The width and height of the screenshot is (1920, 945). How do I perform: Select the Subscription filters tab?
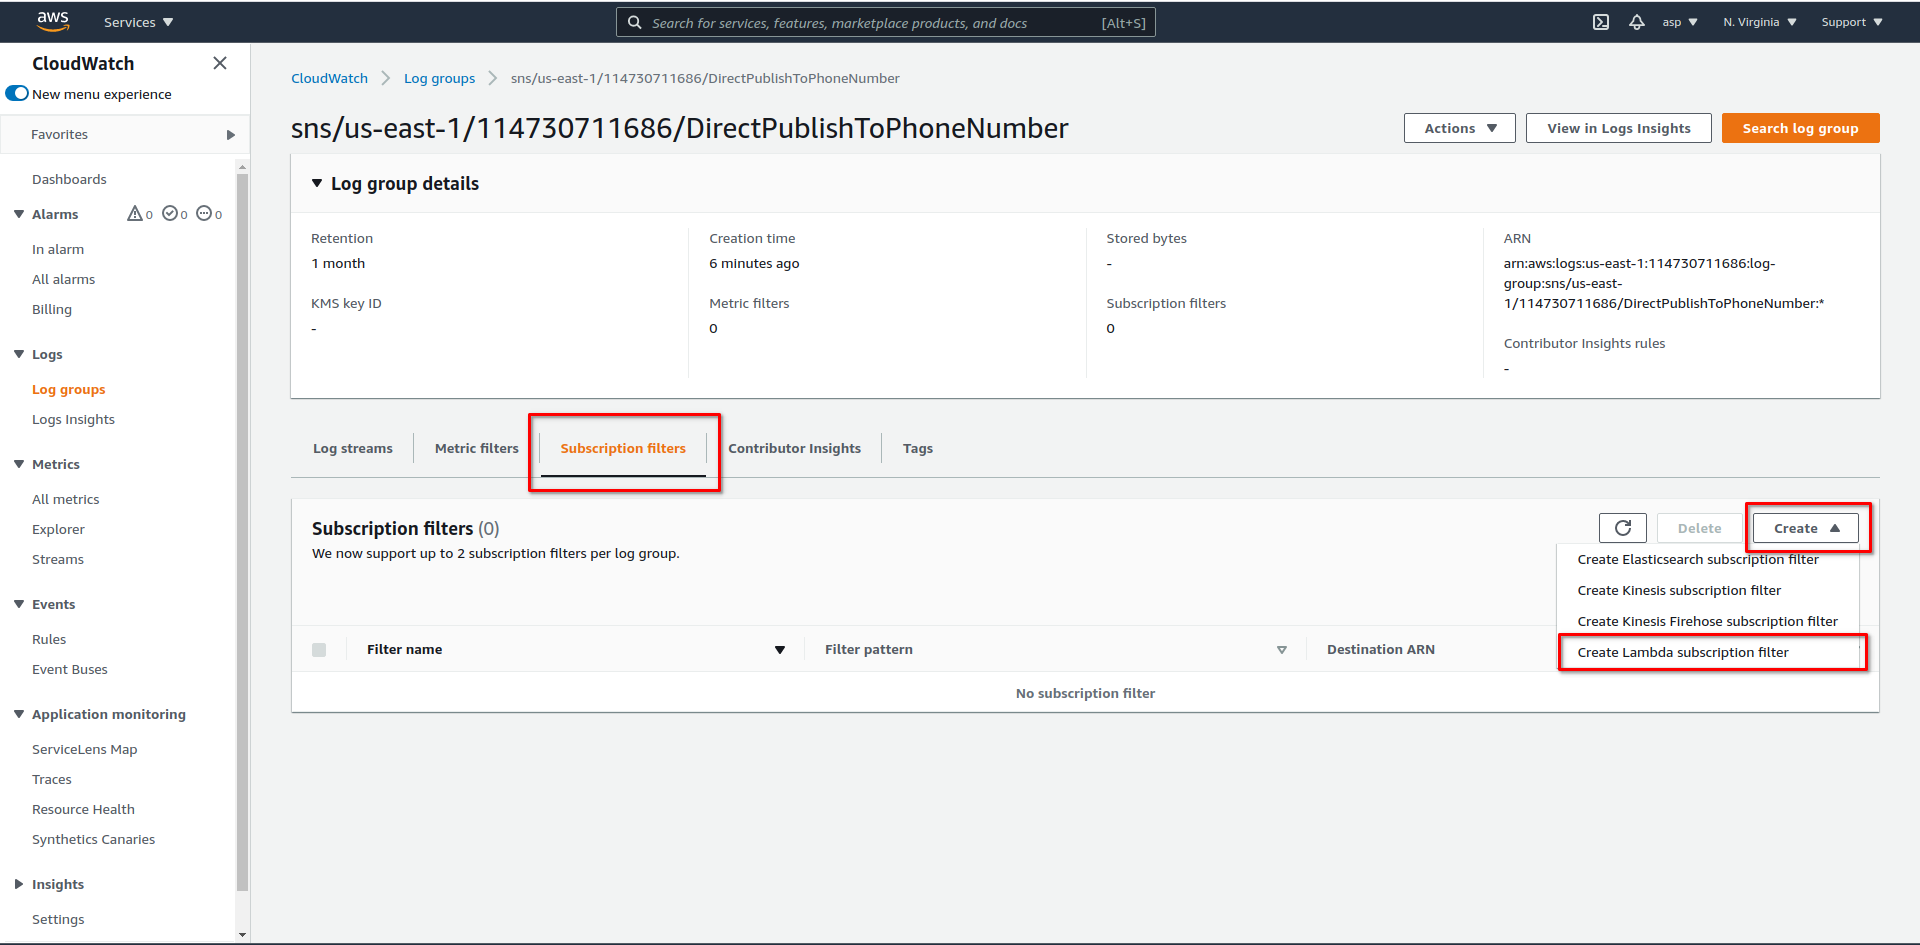[623, 448]
